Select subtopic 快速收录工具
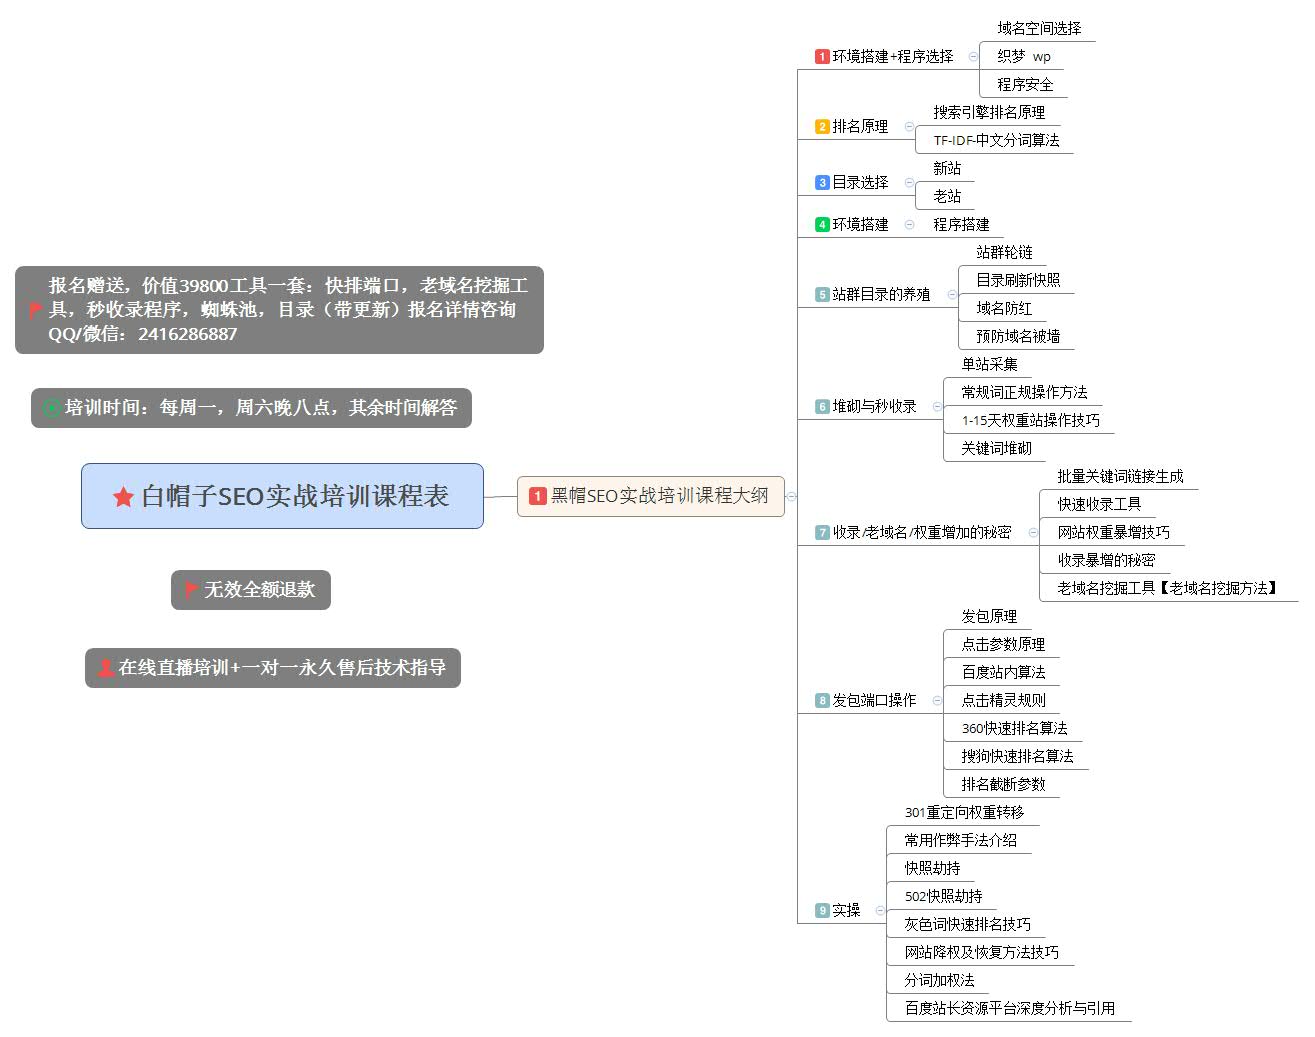 point(1099,505)
